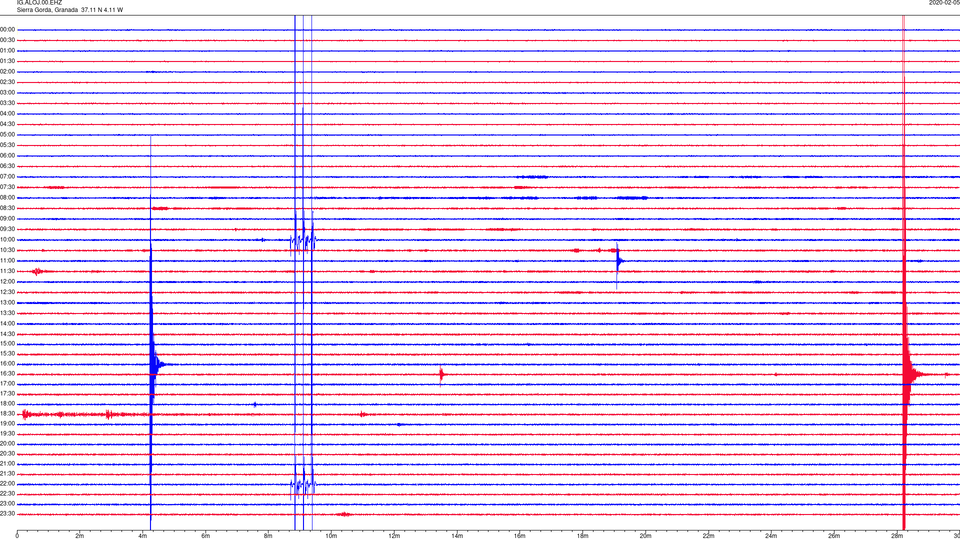The image size is (960, 540).
Task: Click the 13:00 time label
Action: pyautogui.click(x=7, y=302)
